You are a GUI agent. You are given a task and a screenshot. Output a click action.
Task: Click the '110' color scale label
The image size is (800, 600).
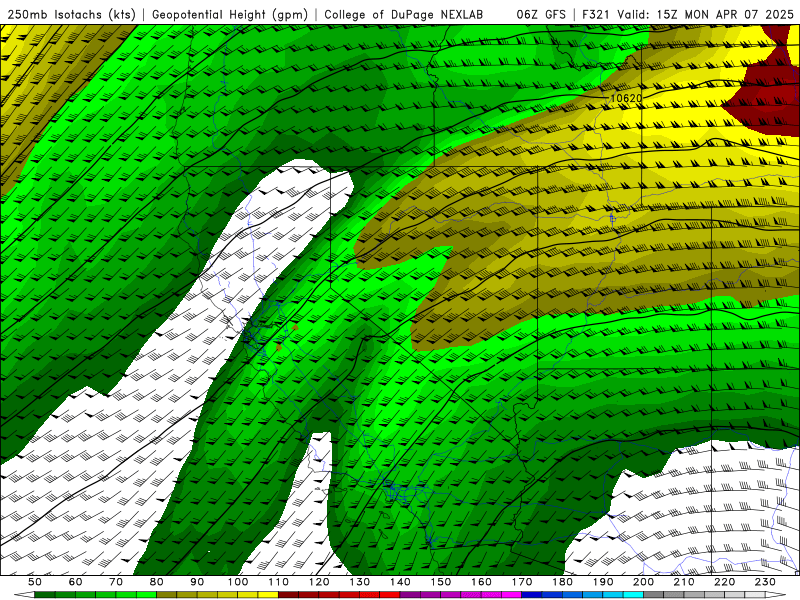[x=279, y=582]
